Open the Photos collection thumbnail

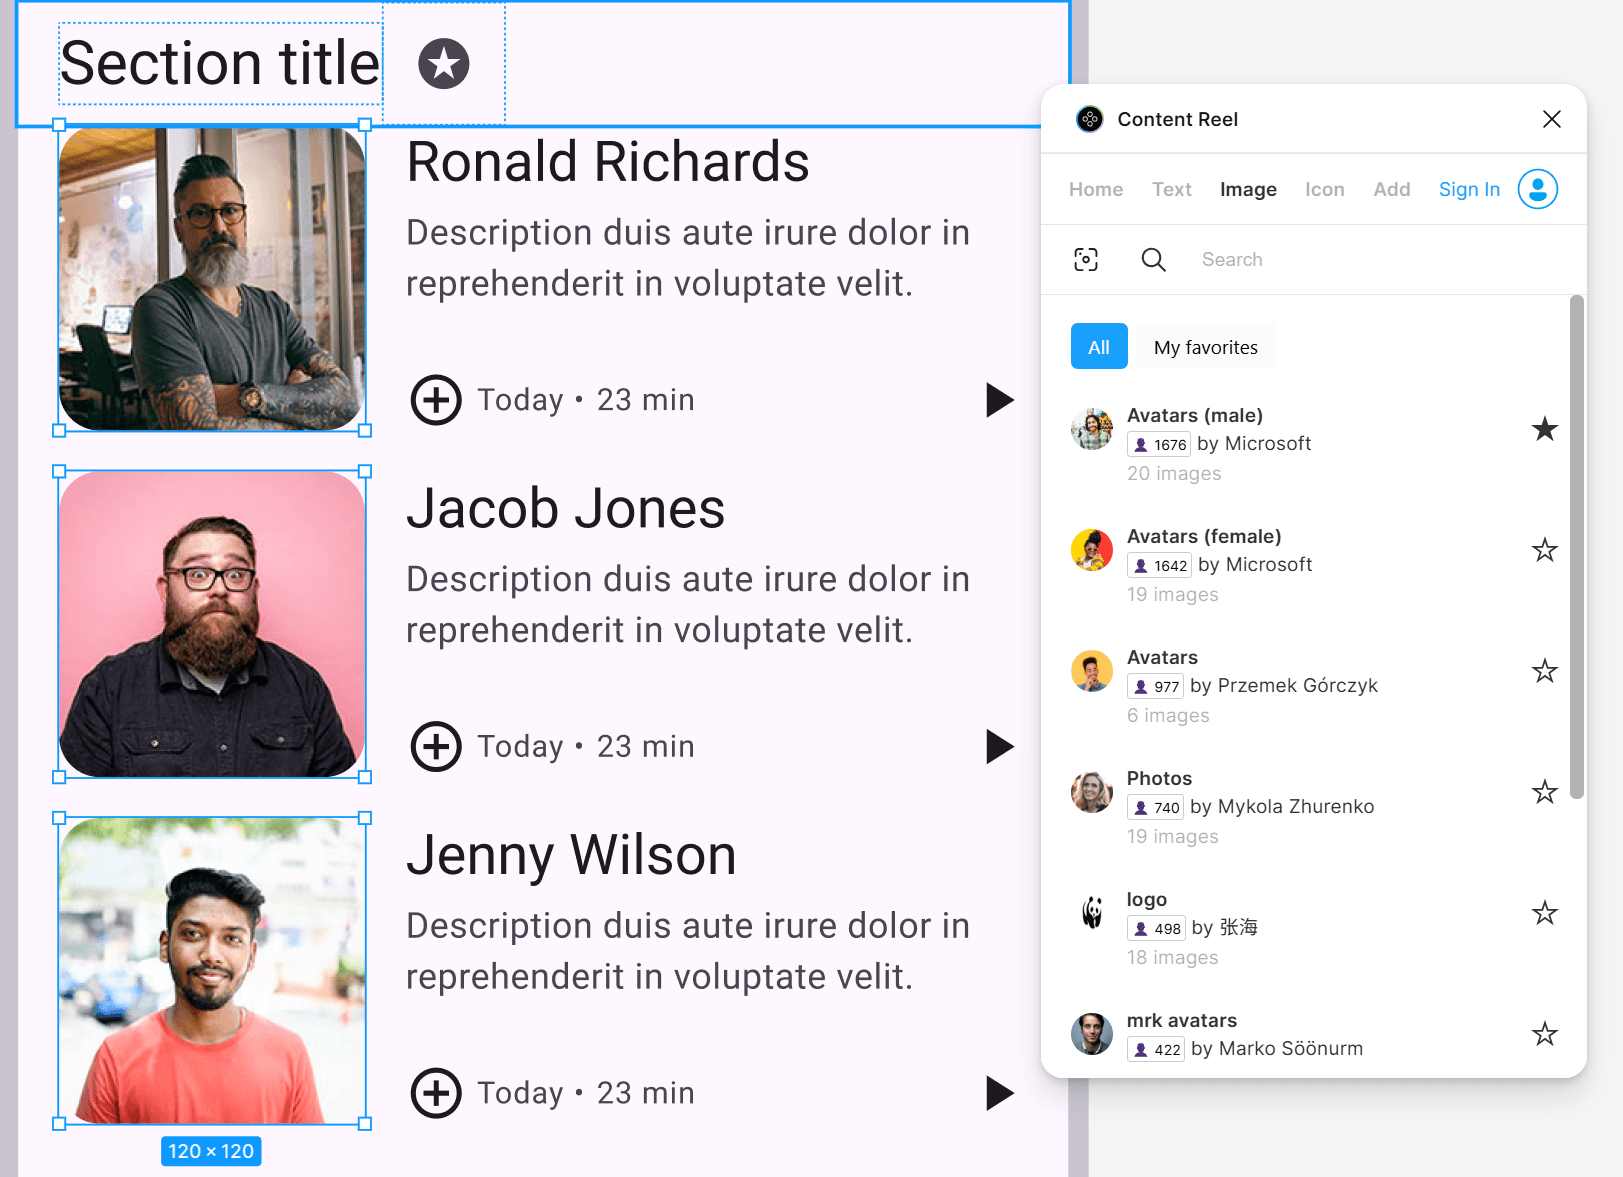click(x=1092, y=792)
